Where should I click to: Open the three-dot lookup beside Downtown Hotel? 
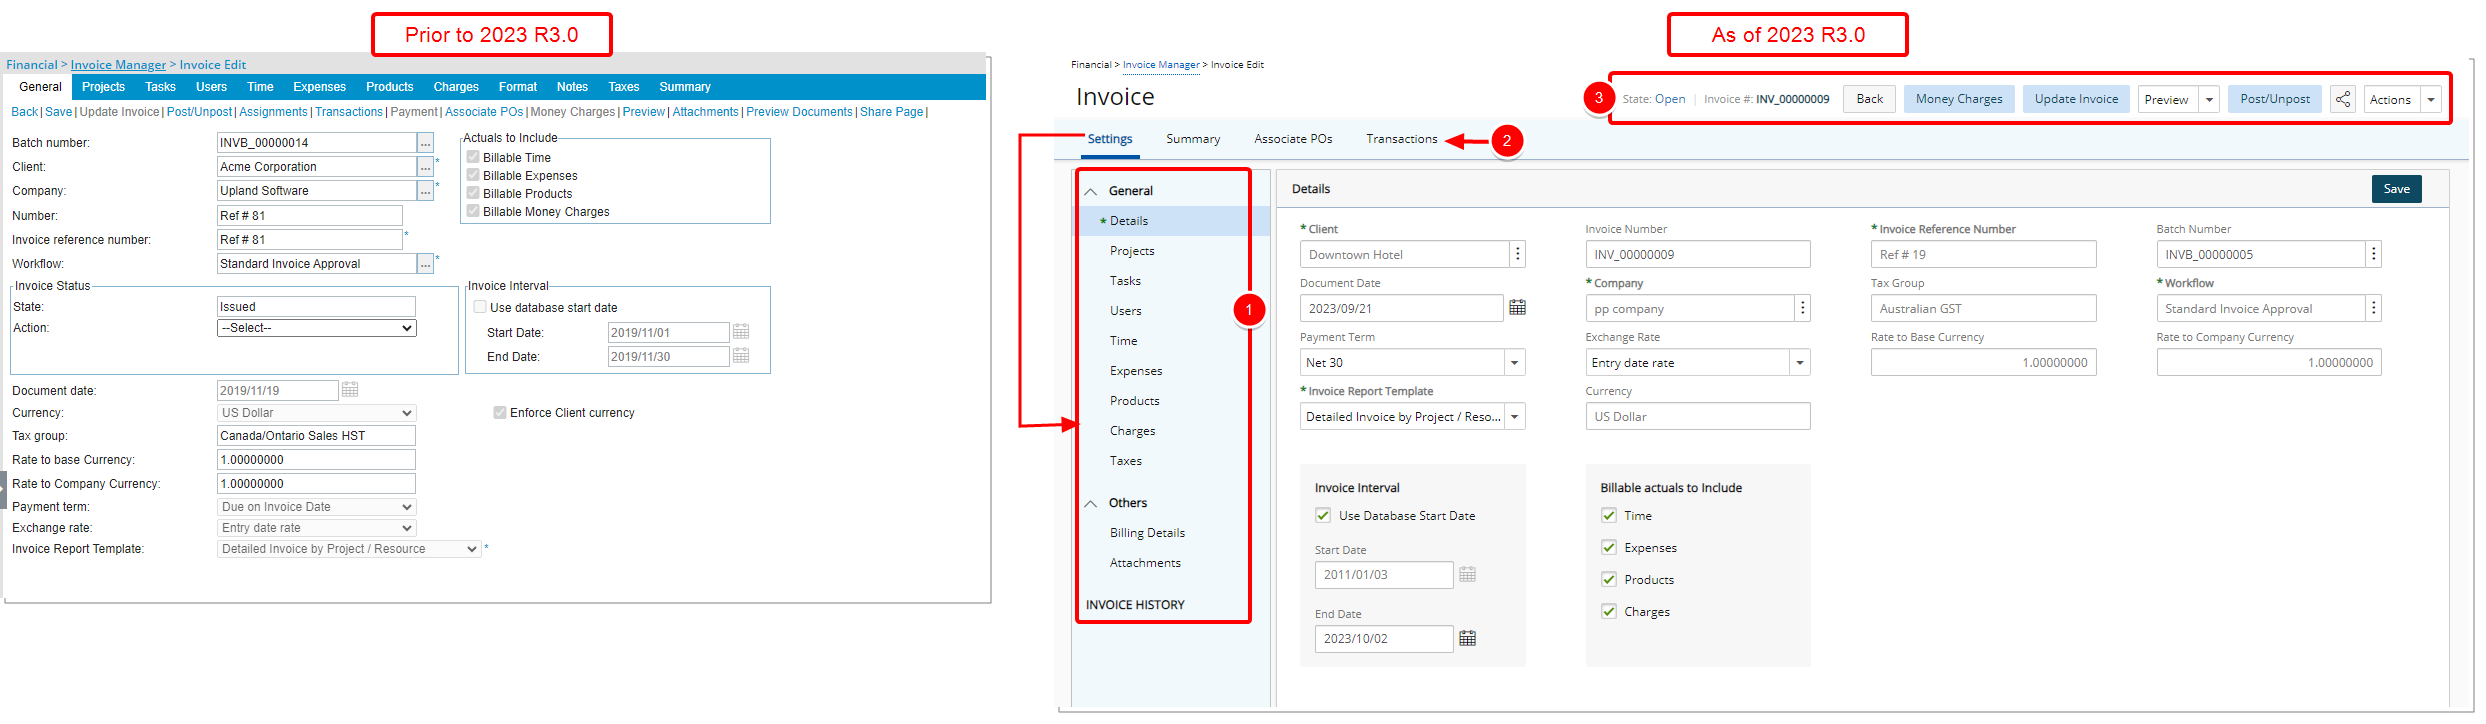click(x=1518, y=254)
